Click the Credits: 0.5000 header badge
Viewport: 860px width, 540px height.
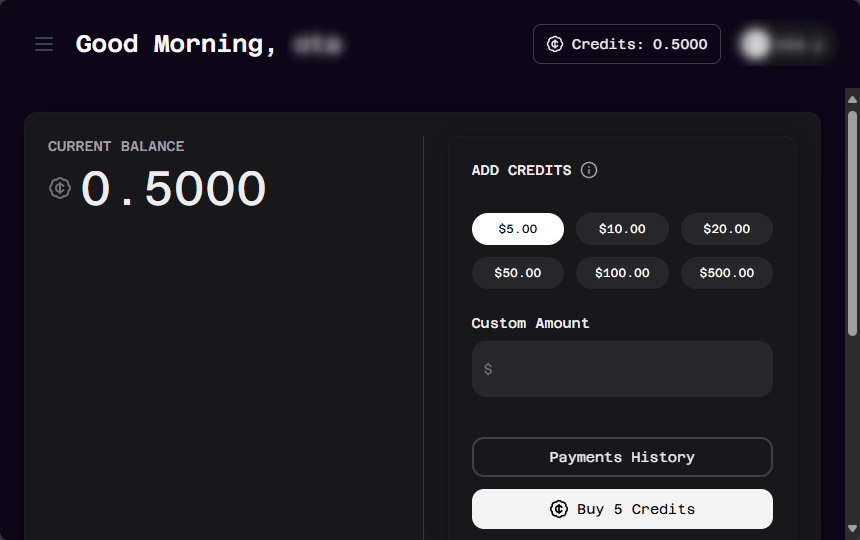[x=627, y=44]
